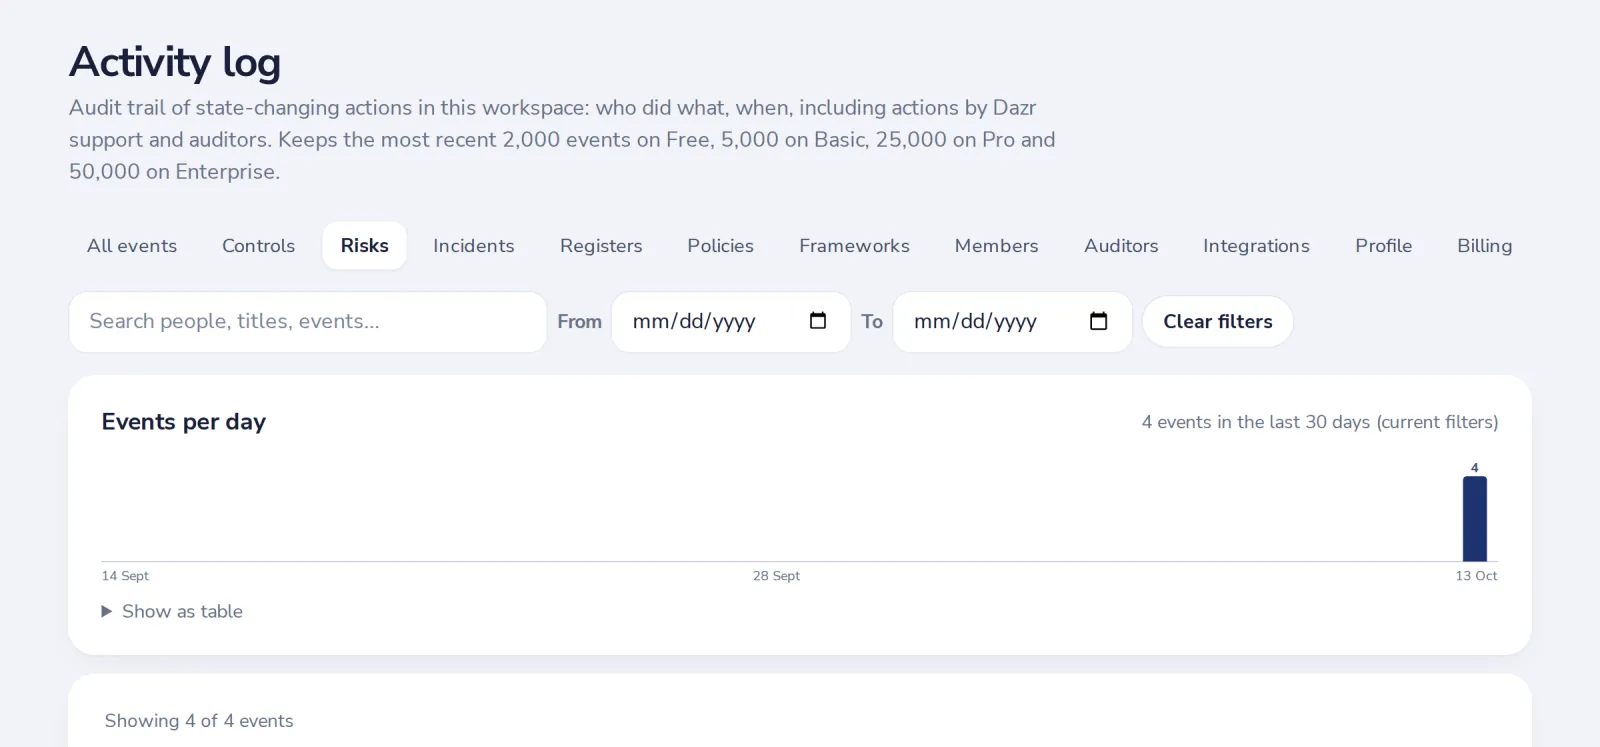Go to the Registers tab
The image size is (1600, 747).
point(601,246)
